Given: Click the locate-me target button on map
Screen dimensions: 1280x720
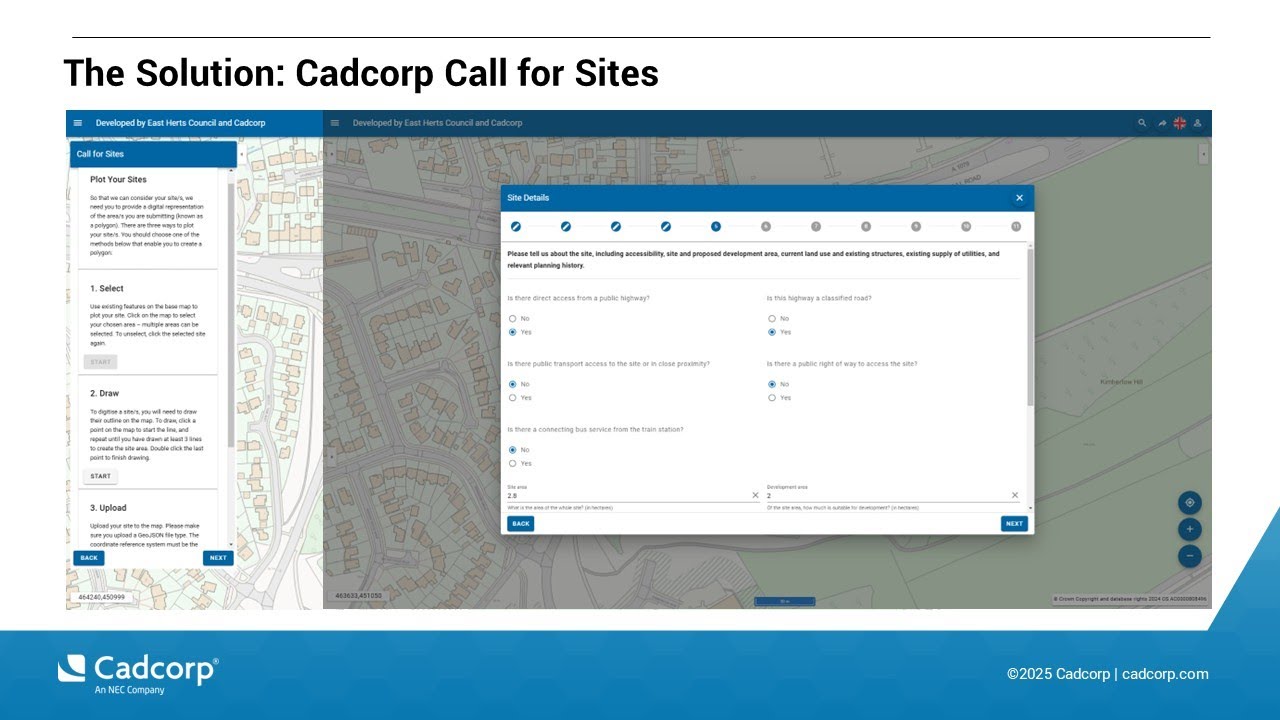Looking at the screenshot, I should [x=1189, y=502].
